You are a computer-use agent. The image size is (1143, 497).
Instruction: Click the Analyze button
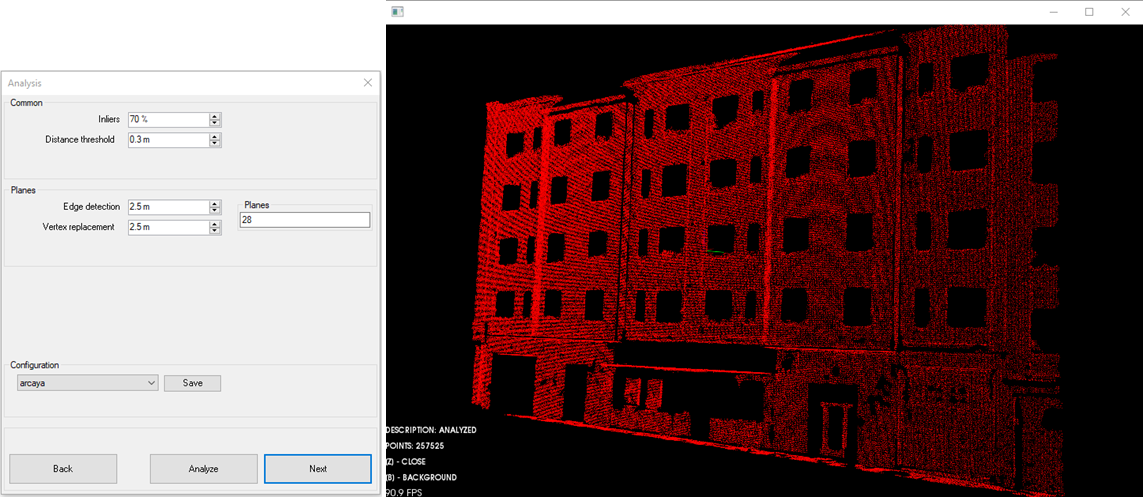[x=203, y=469]
